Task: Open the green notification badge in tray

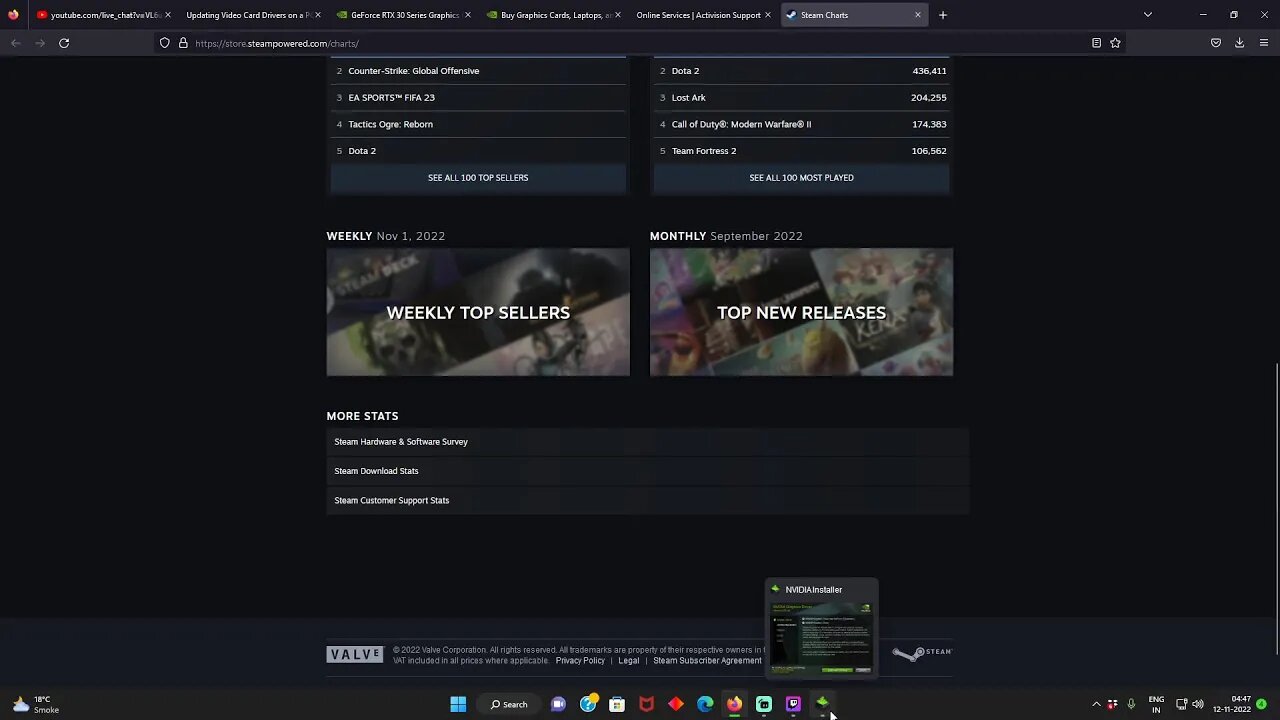Action: pos(1262,704)
